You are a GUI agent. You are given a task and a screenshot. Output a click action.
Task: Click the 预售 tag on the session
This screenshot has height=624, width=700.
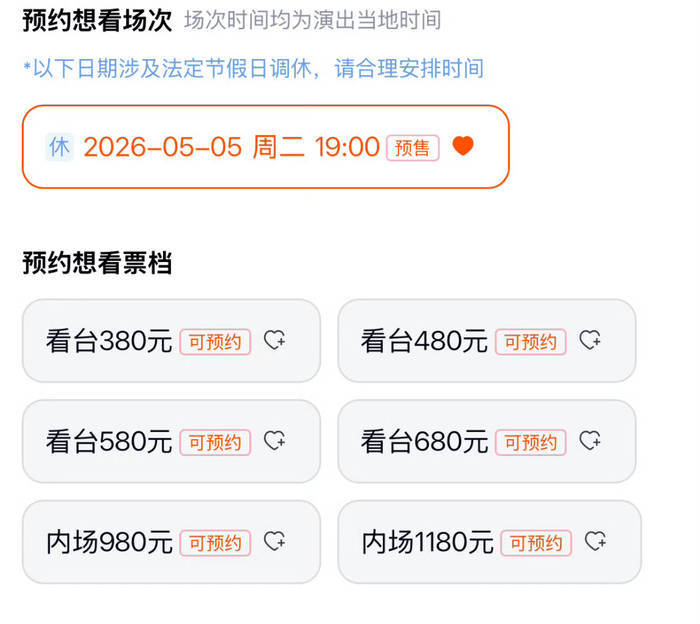[x=412, y=148]
